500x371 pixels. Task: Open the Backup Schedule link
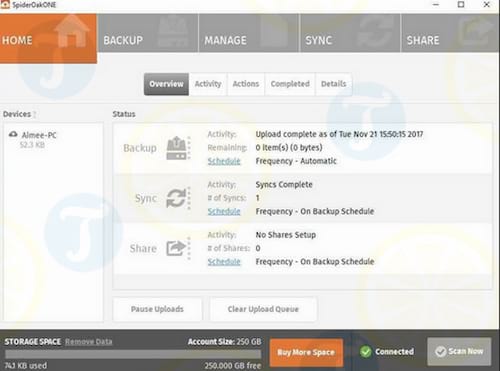click(x=224, y=161)
